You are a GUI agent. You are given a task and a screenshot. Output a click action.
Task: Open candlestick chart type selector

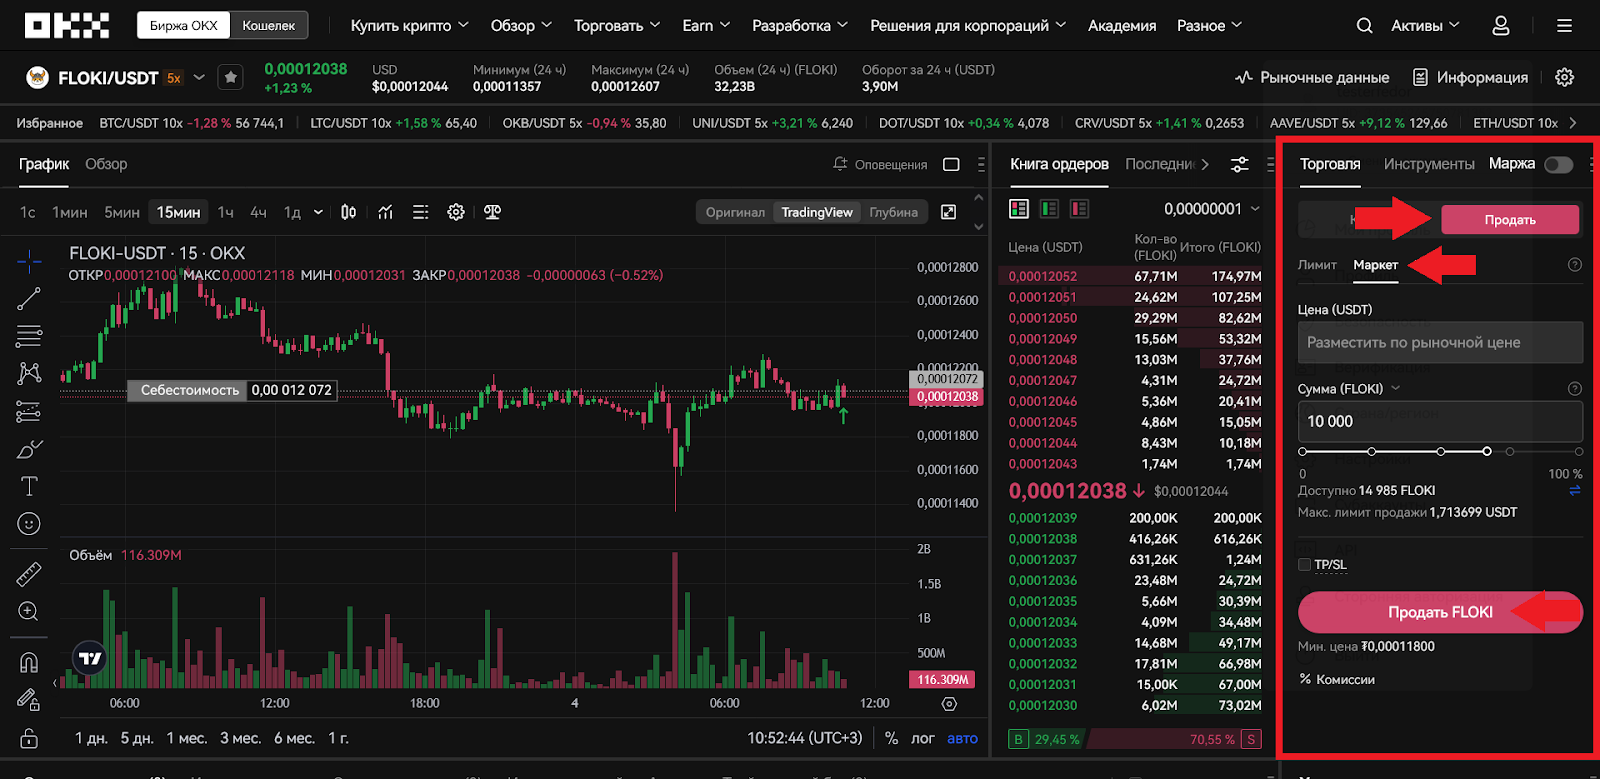pyautogui.click(x=348, y=212)
